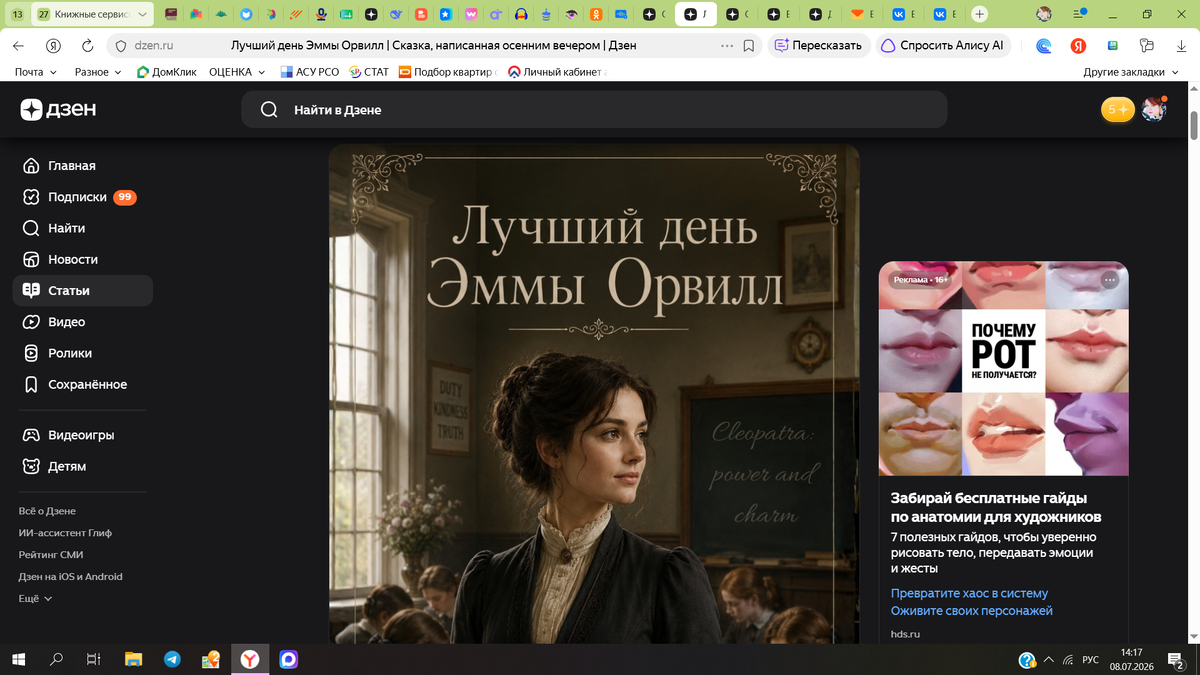Click the dzen.ru address text
Screen dimensions: 1200x675
pos(154,45)
